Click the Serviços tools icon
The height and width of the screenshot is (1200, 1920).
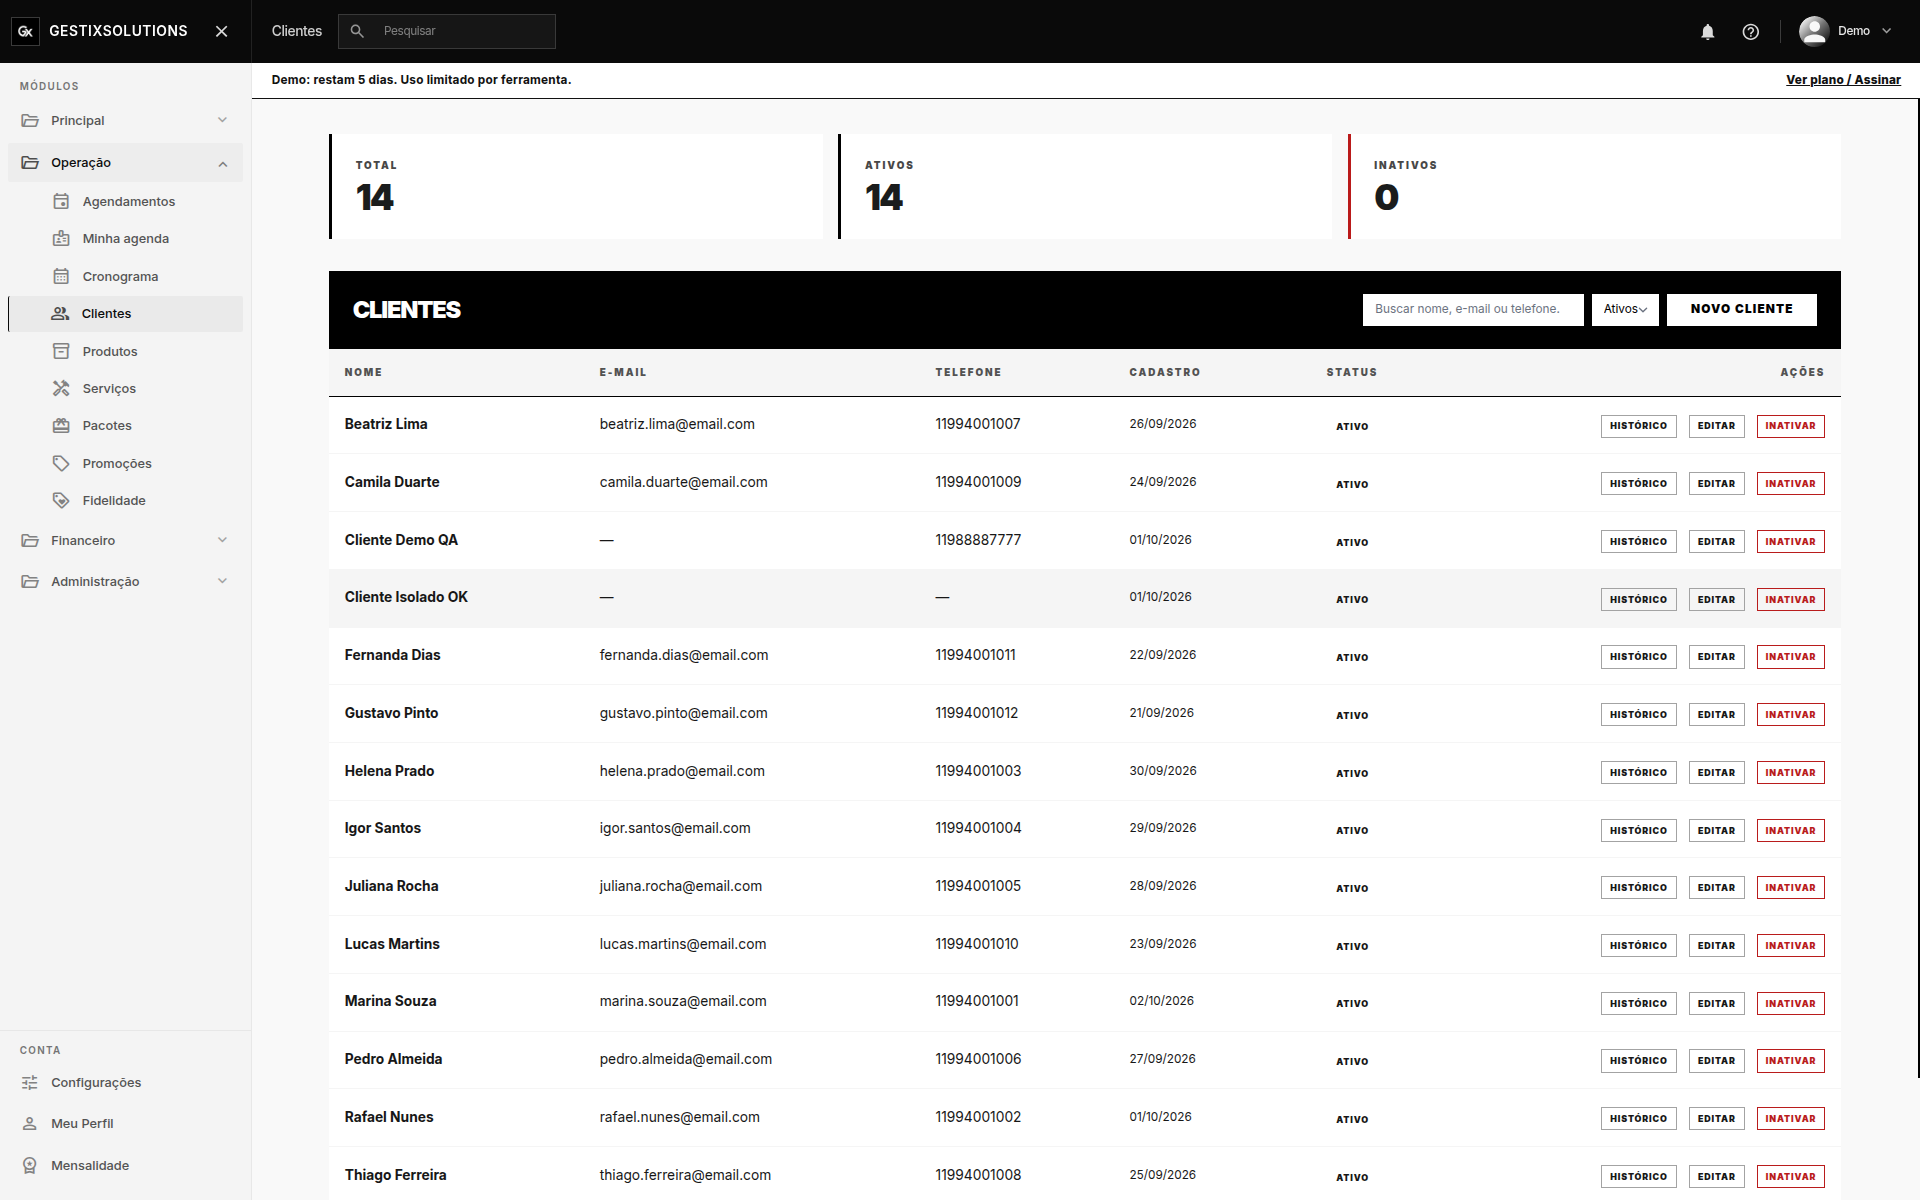click(61, 388)
